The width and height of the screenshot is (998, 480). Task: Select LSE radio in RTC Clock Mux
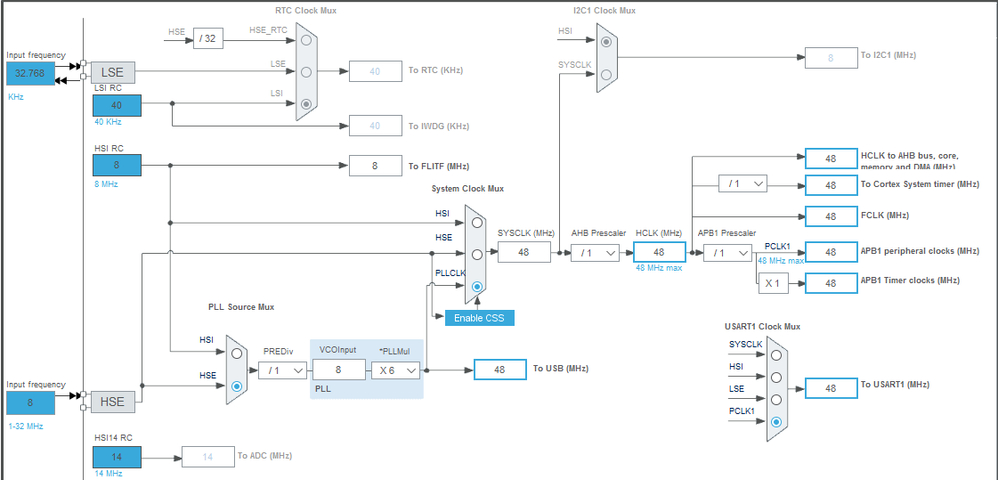pos(306,72)
